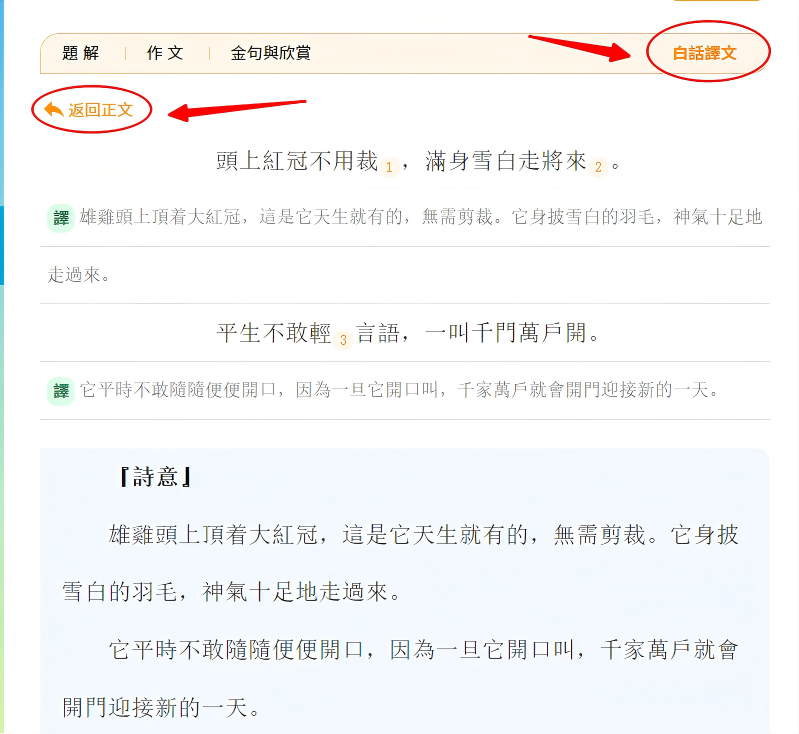Click the 返回正文 link
The width and height of the screenshot is (799, 734).
(100, 110)
